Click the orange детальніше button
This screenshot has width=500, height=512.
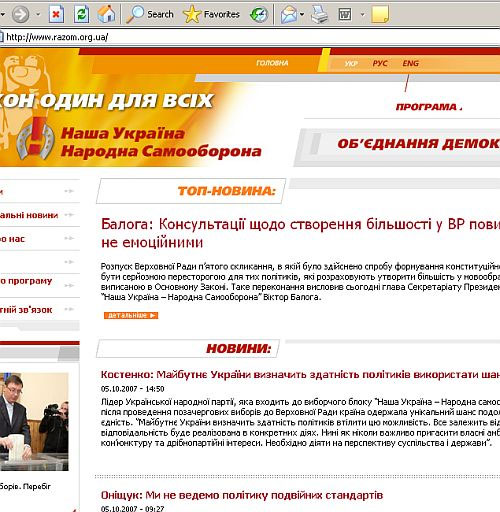[131, 315]
